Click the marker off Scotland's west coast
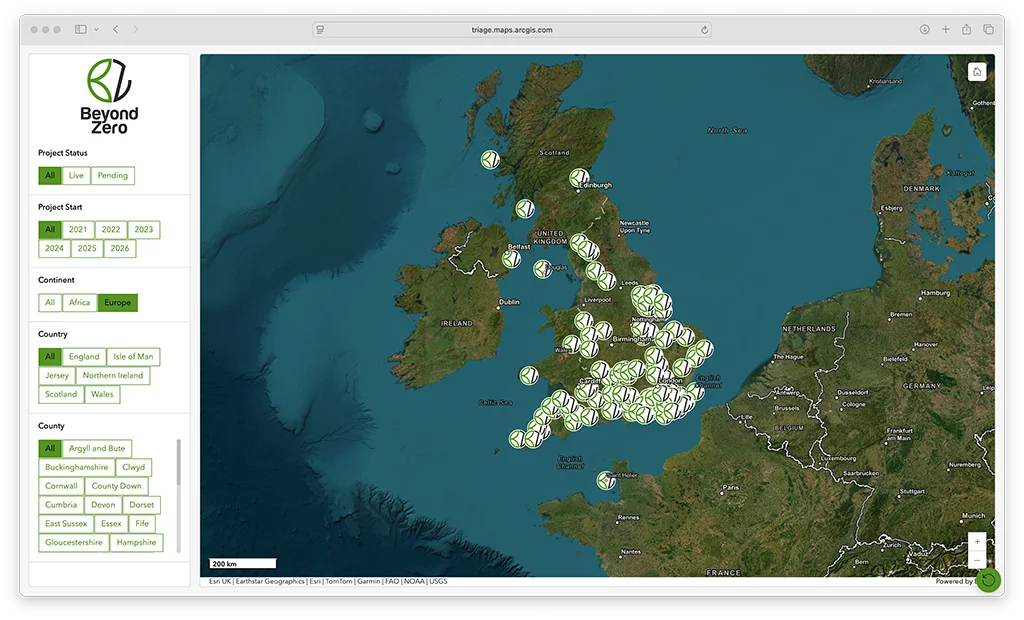1024x620 pixels. coord(490,159)
